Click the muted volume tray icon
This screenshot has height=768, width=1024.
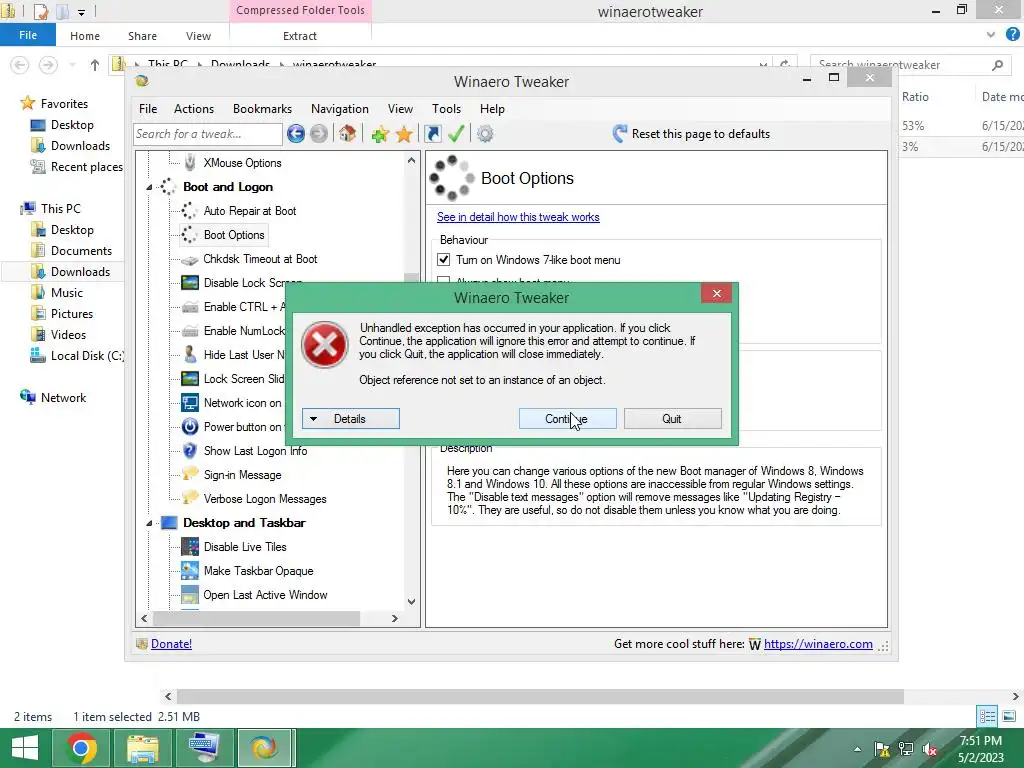pyautogui.click(x=930, y=749)
